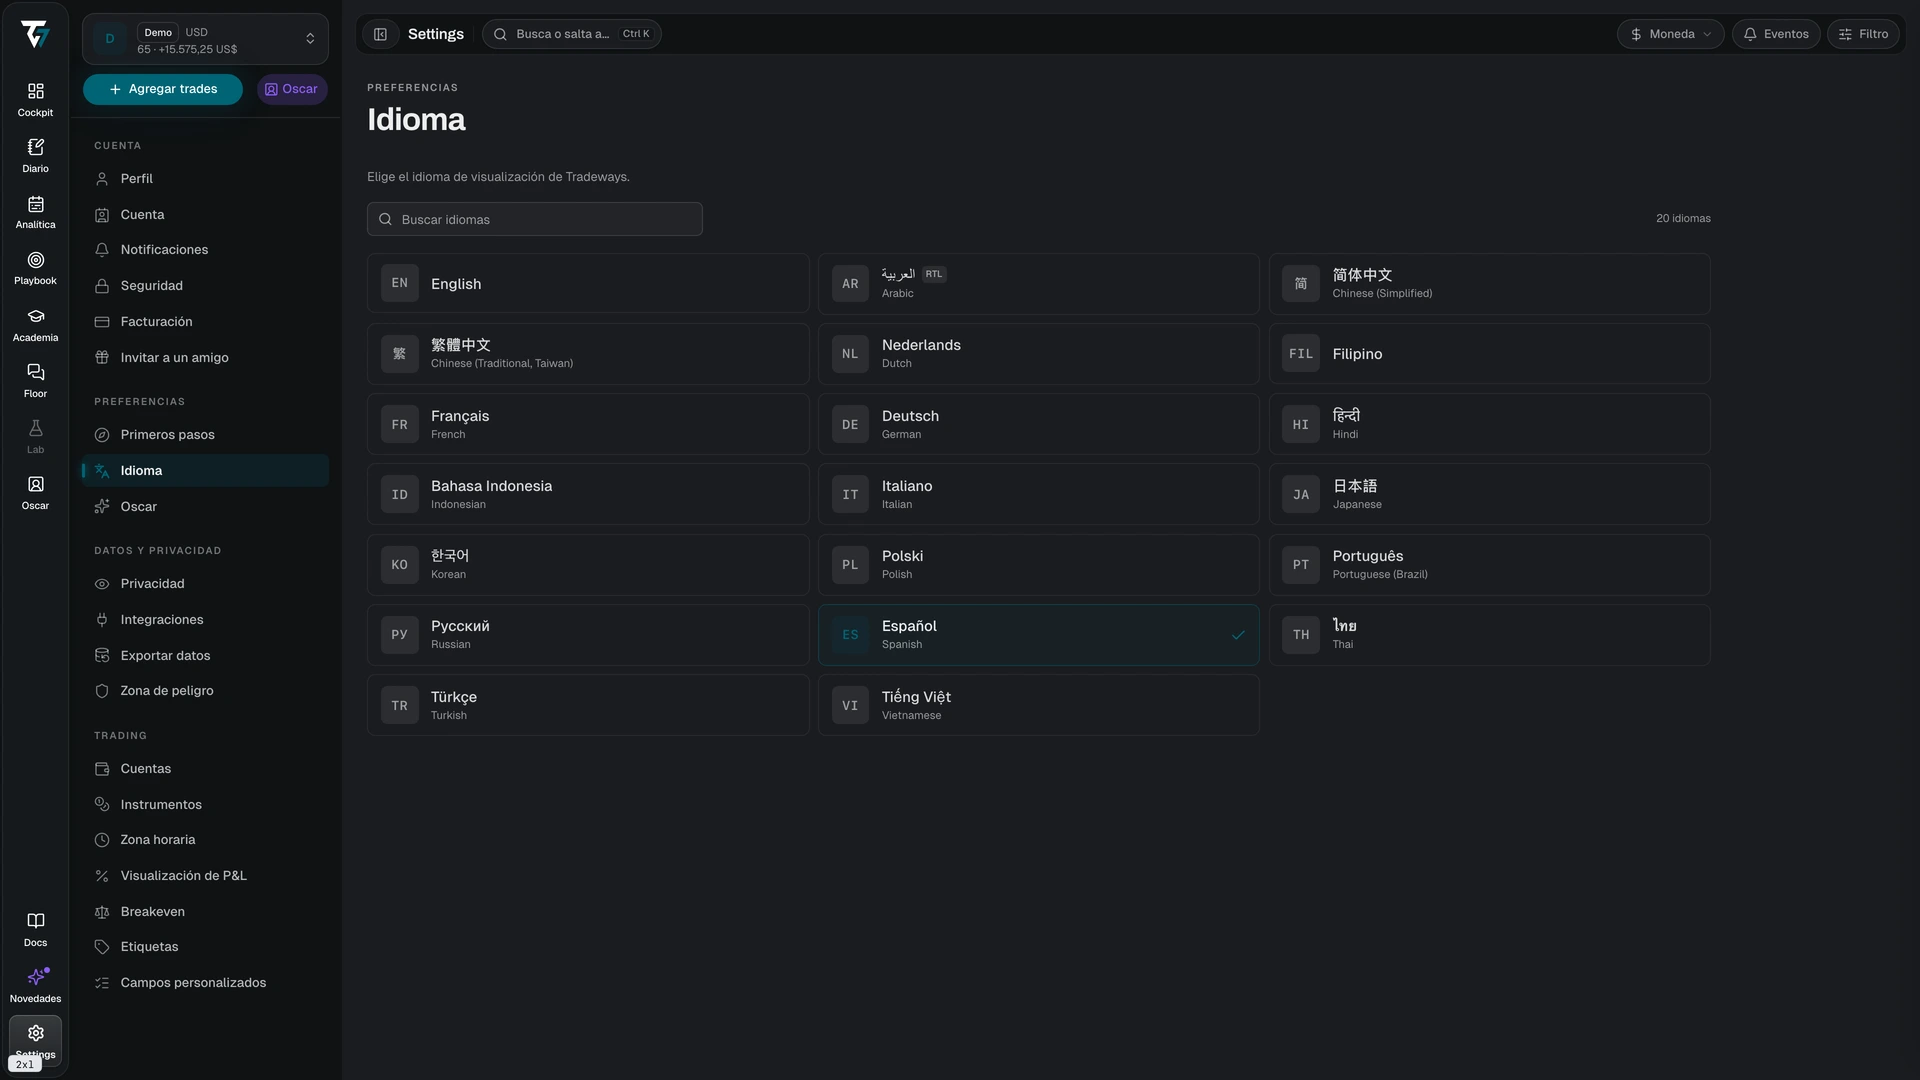Click Agregar trades button
1920x1080 pixels.
tap(163, 89)
